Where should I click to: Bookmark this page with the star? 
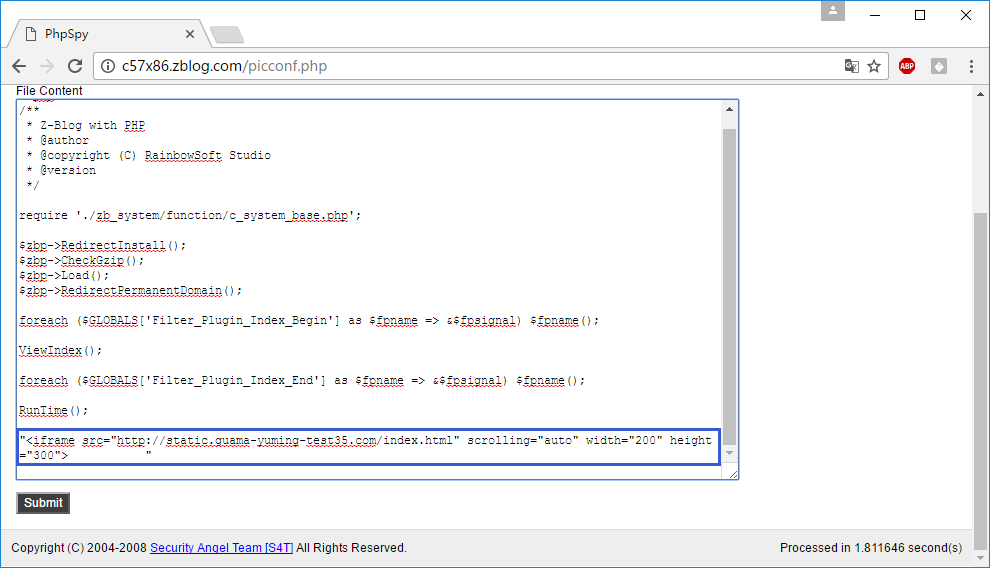coord(874,66)
